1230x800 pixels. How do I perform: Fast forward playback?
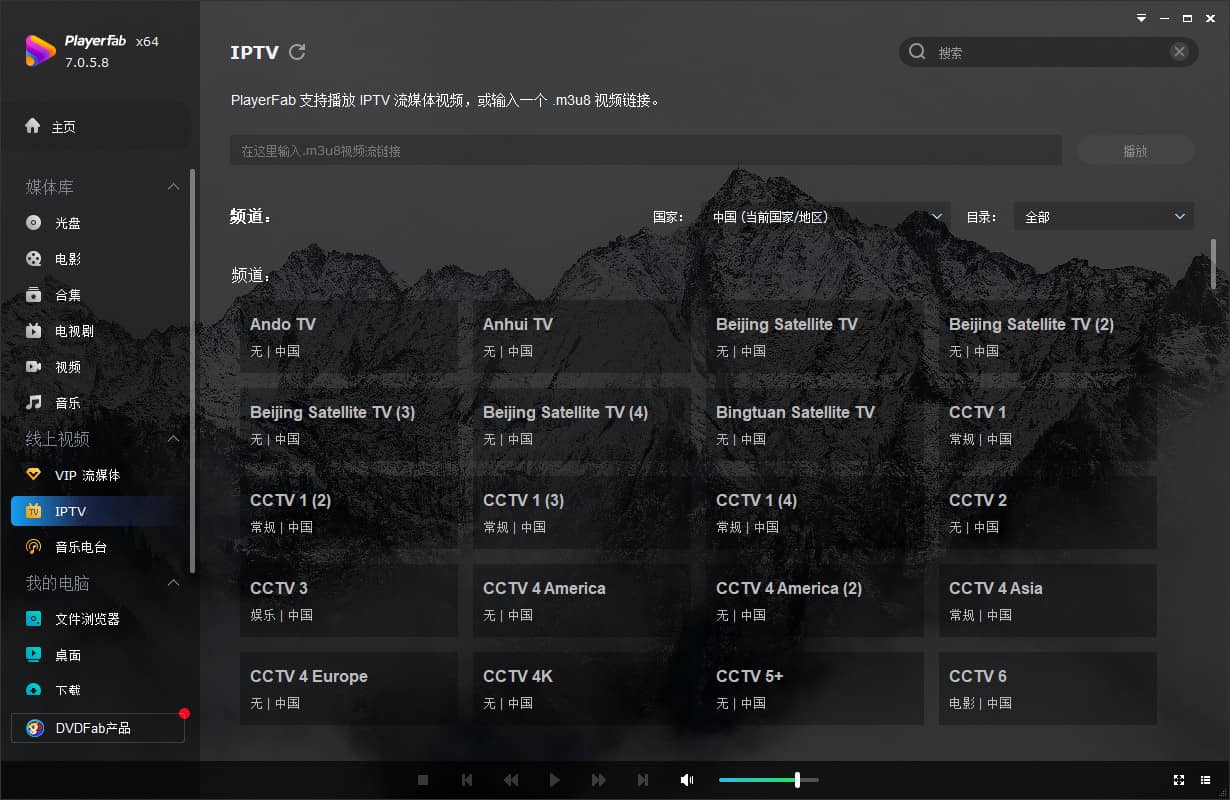click(599, 780)
